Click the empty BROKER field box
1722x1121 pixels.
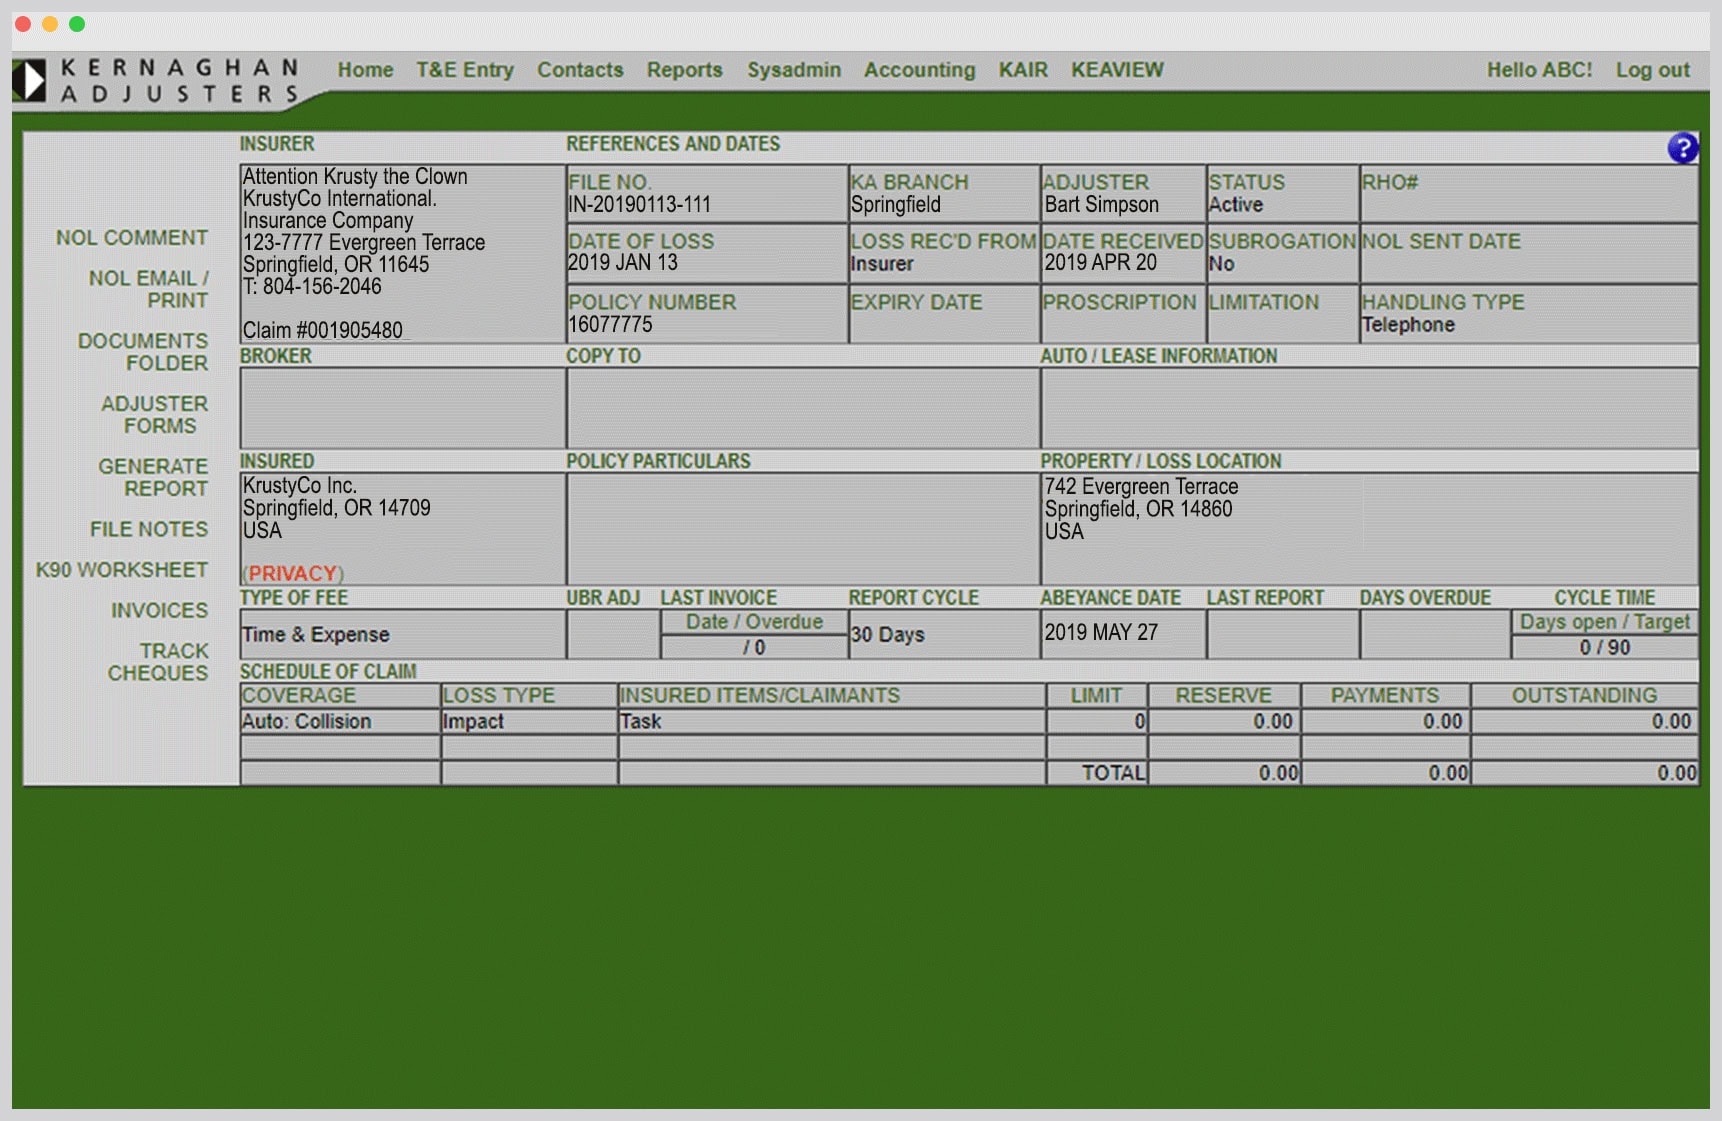pyautogui.click(x=403, y=408)
